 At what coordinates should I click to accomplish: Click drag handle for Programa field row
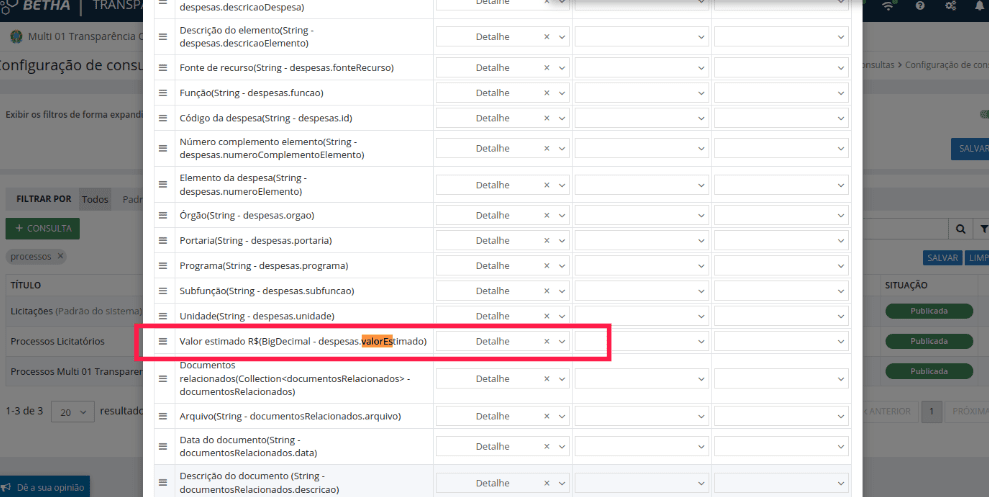click(x=163, y=266)
